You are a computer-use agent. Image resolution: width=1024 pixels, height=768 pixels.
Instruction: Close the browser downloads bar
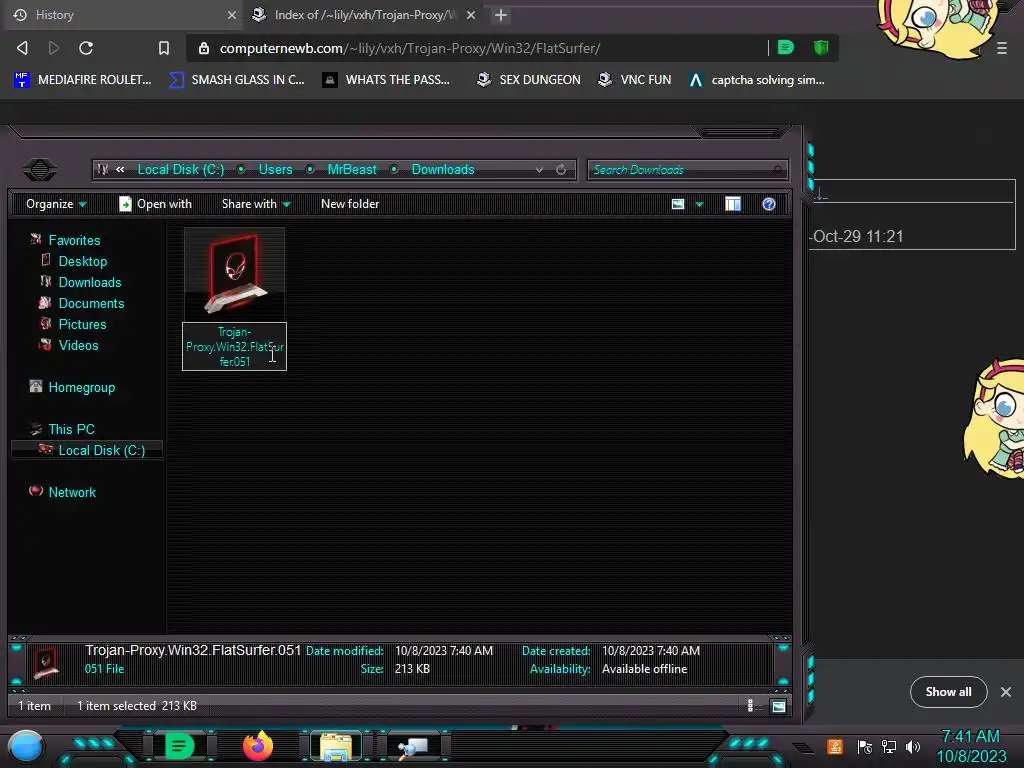coord(1006,692)
